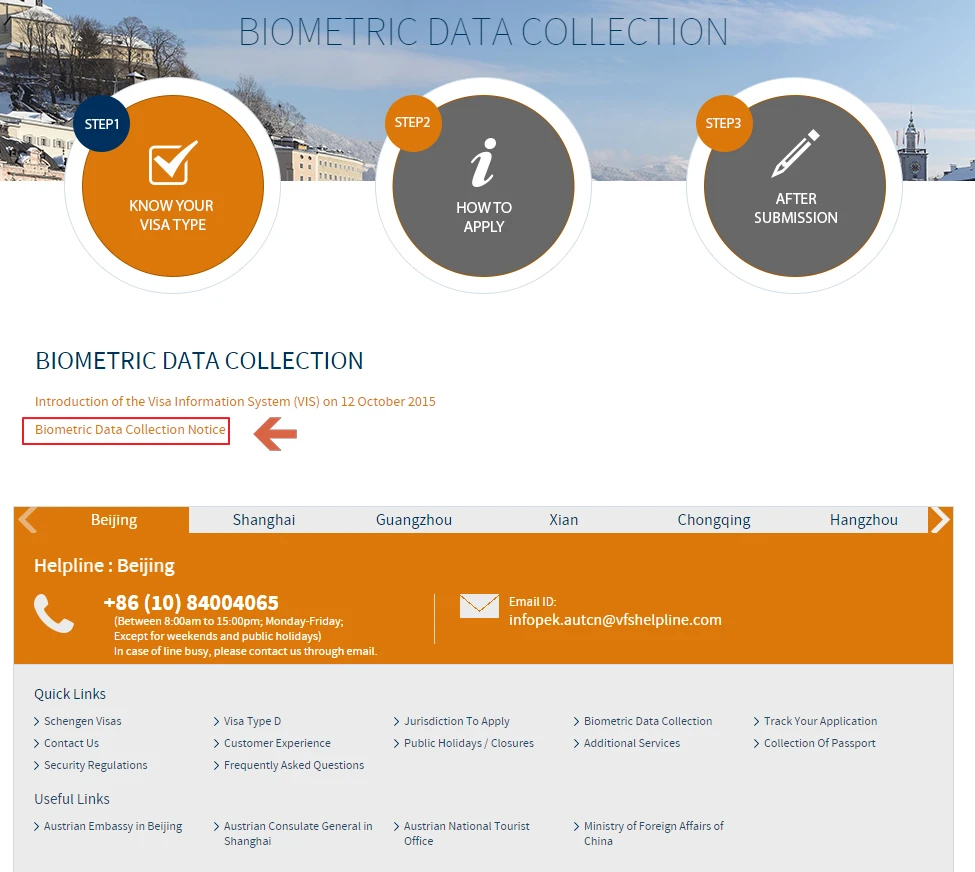Click the +86 (10) 84004065 helpline number
Image resolution: width=975 pixels, height=872 pixels.
click(x=191, y=603)
